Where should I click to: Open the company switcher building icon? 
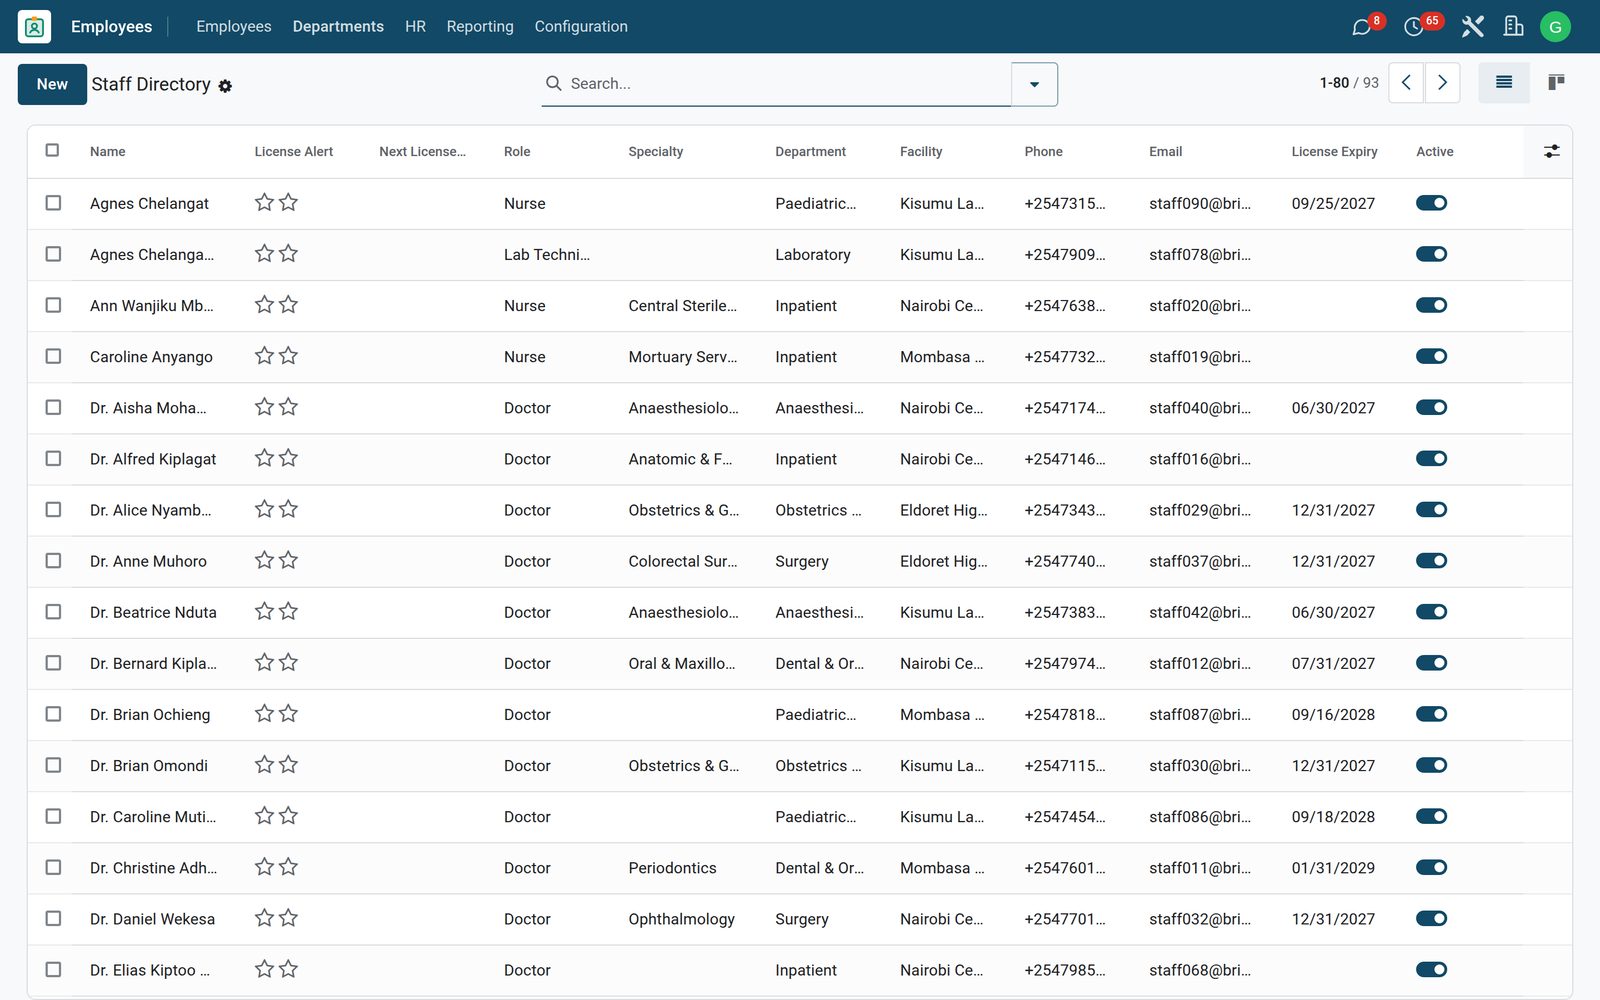[x=1514, y=27]
